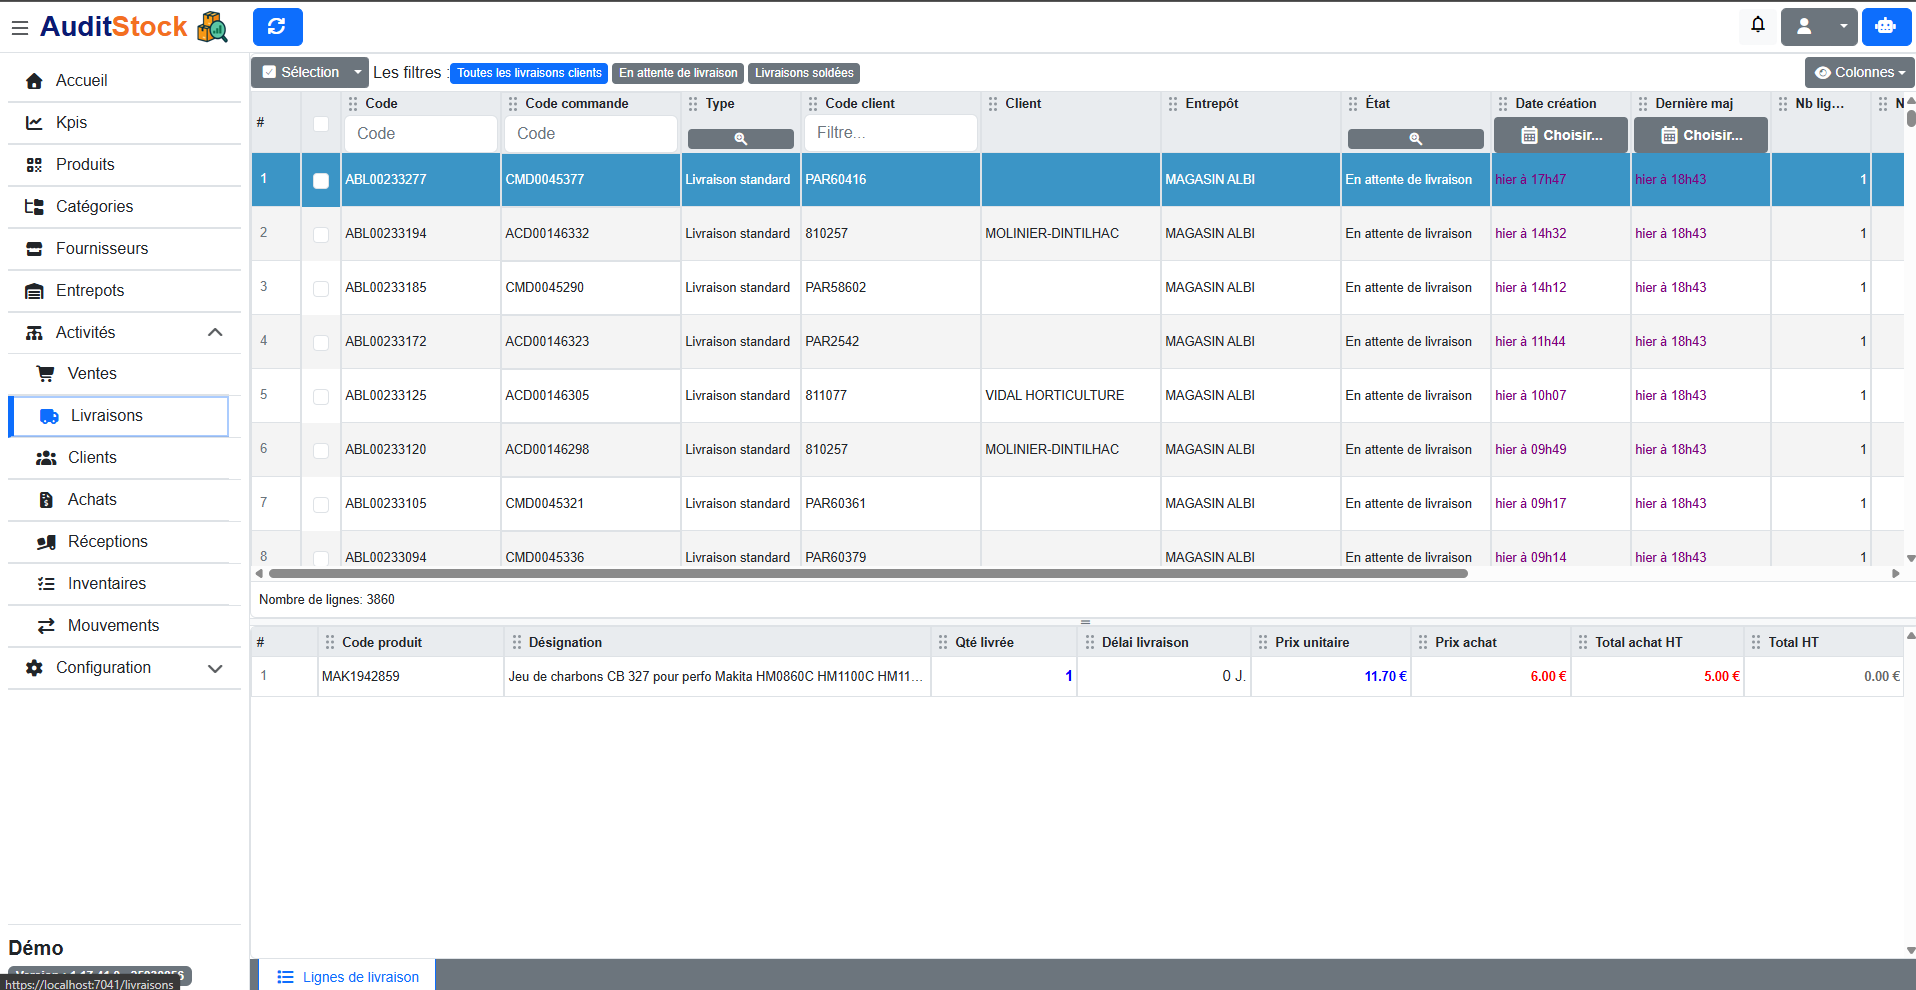Toggle the select-all header checkbox

(x=321, y=124)
